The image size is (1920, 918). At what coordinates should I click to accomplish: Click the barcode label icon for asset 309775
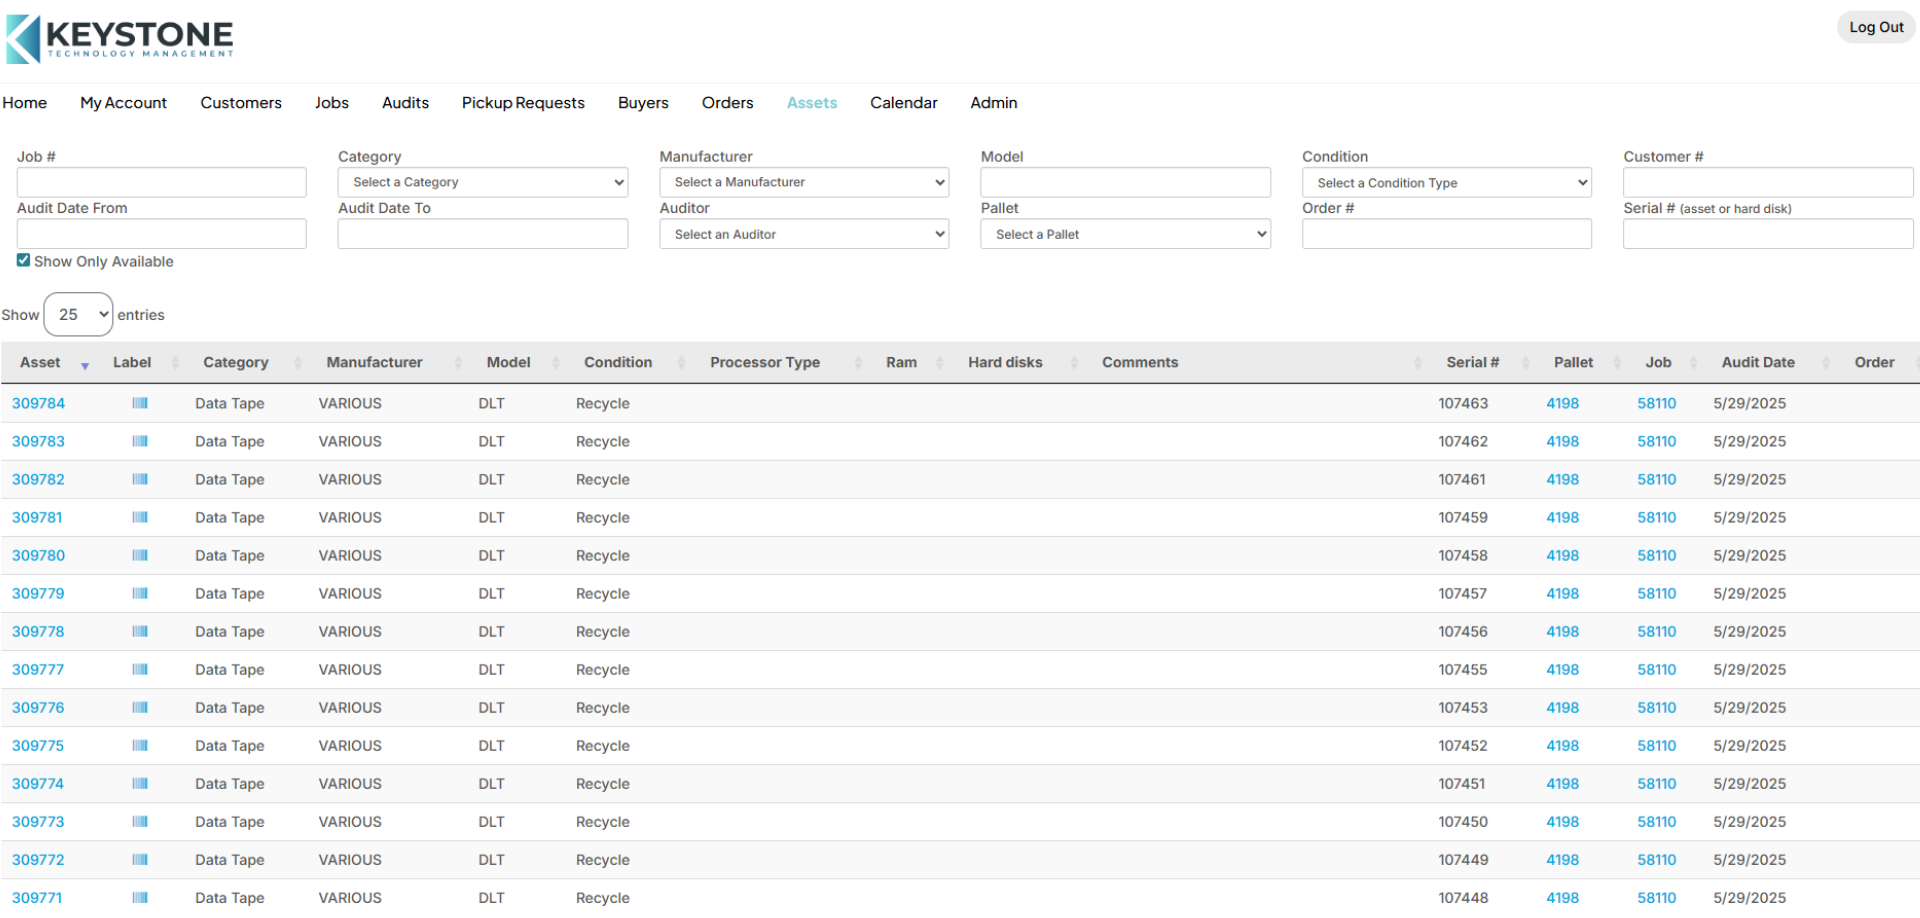pos(140,746)
